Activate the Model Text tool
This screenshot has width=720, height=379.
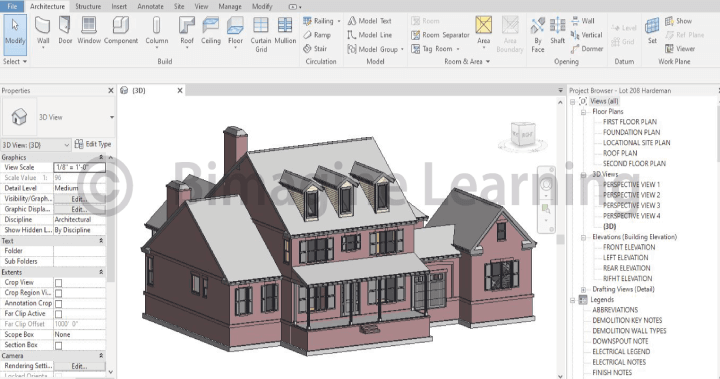pos(370,21)
